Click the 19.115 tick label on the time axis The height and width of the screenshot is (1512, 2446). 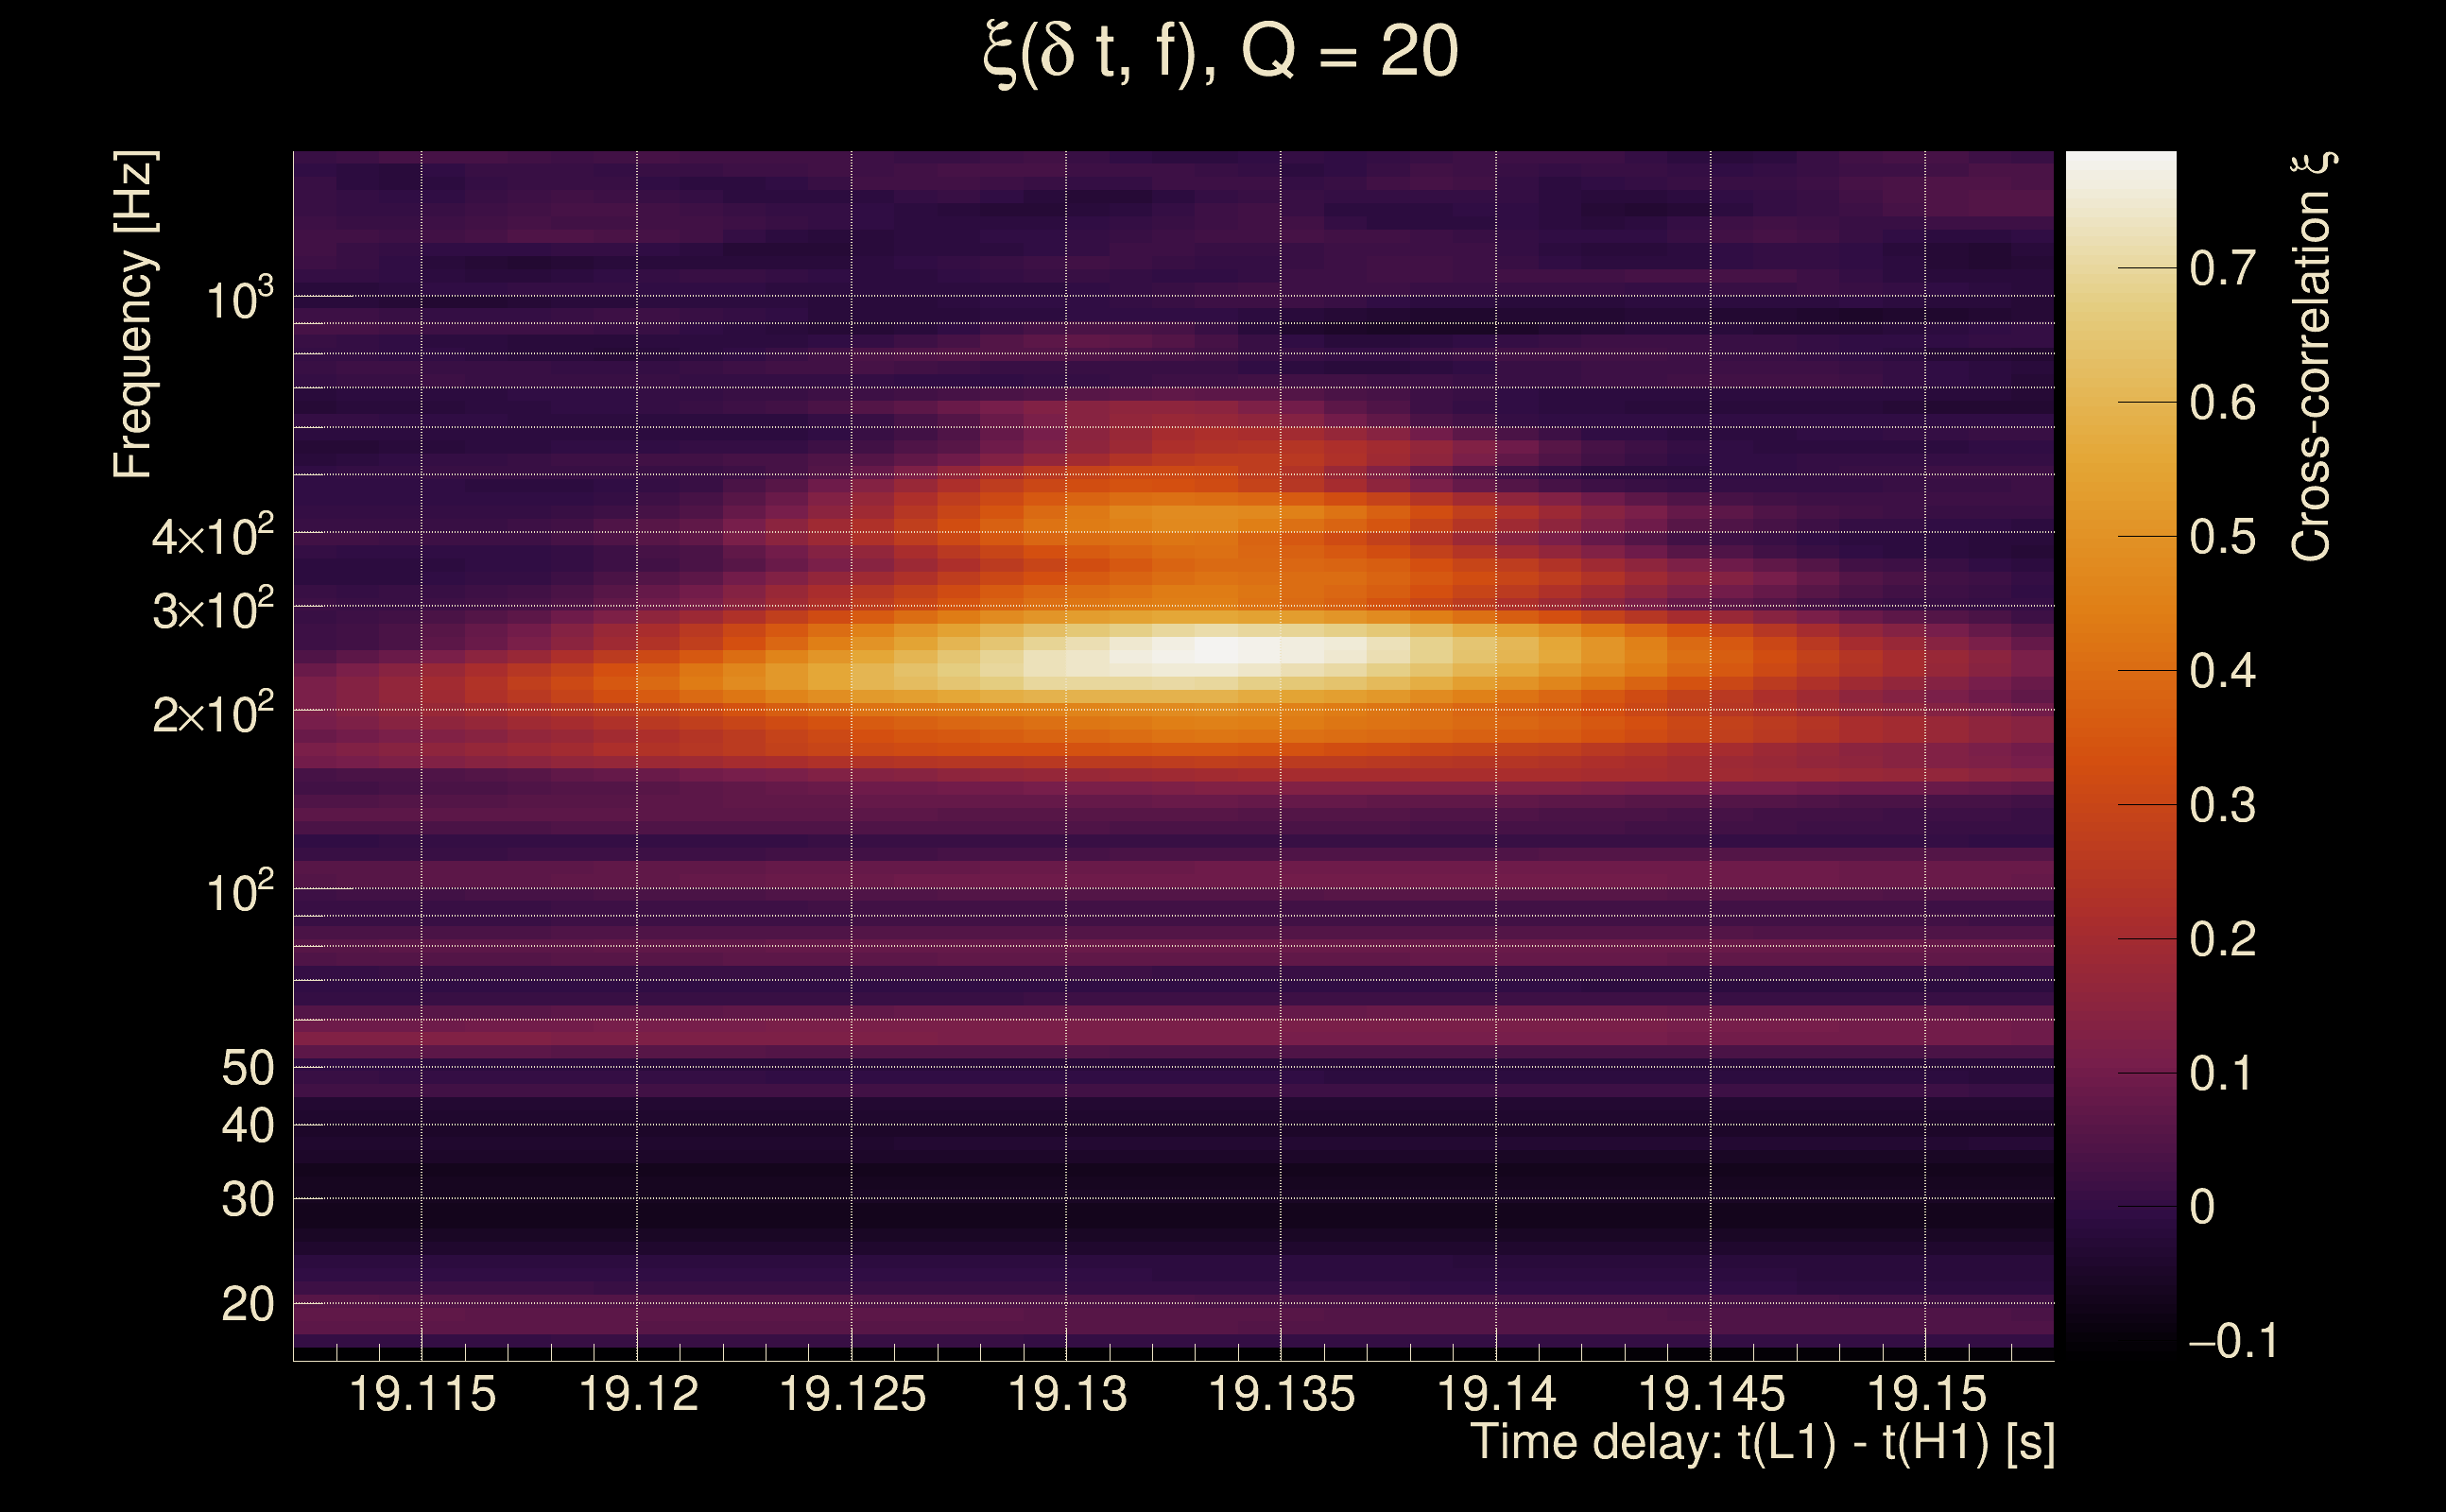422,1394
